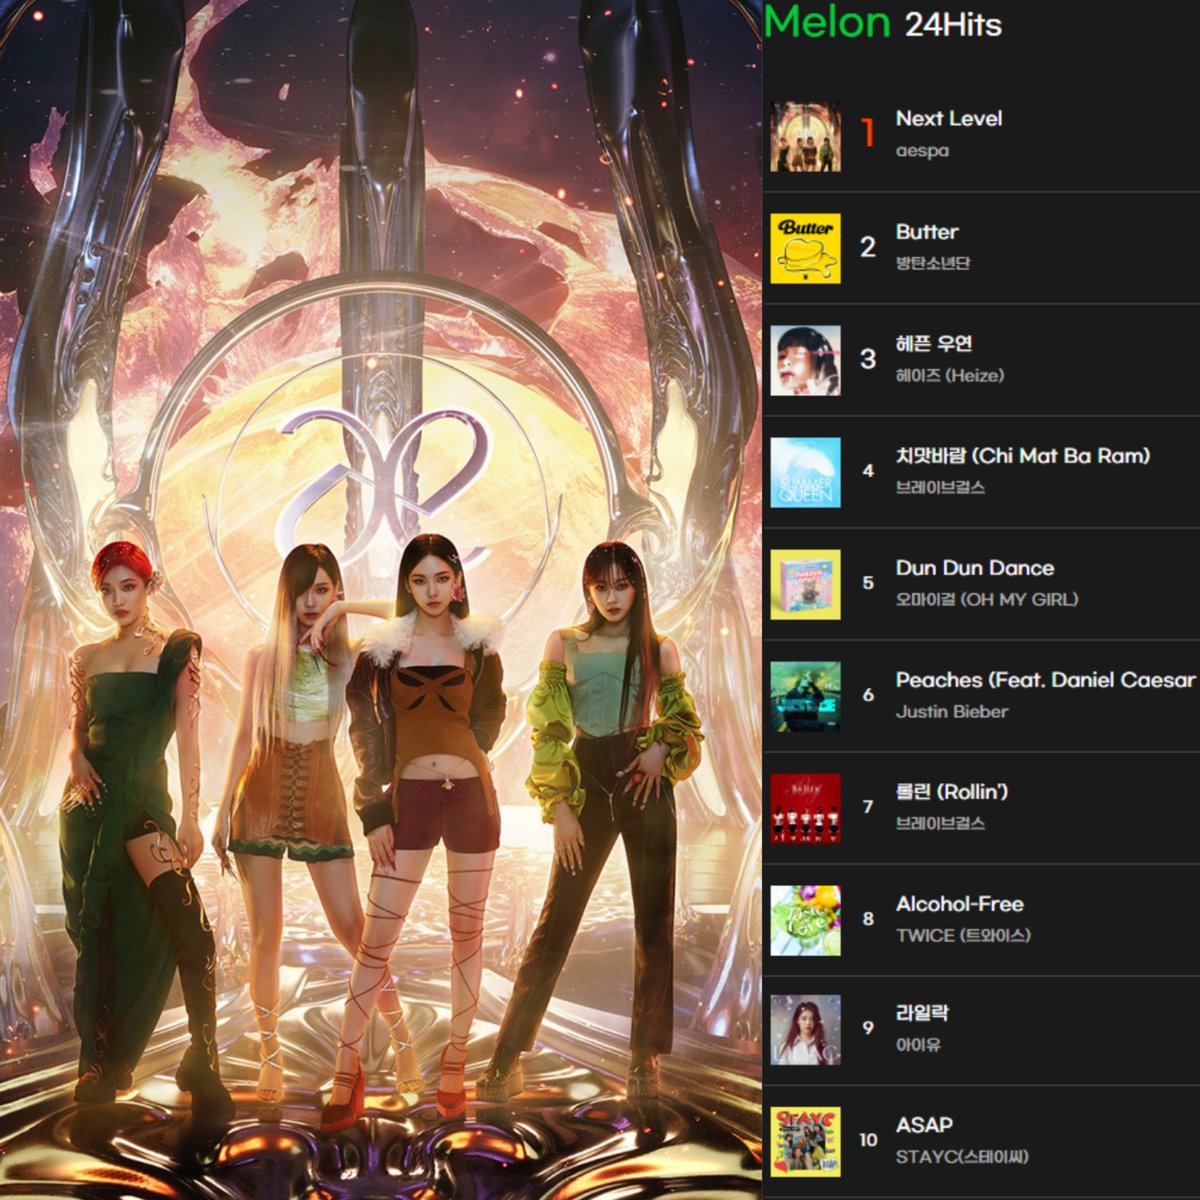The height and width of the screenshot is (1200, 1200).
Task: Select the song title Next Level
Action: pyautogui.click(x=949, y=118)
